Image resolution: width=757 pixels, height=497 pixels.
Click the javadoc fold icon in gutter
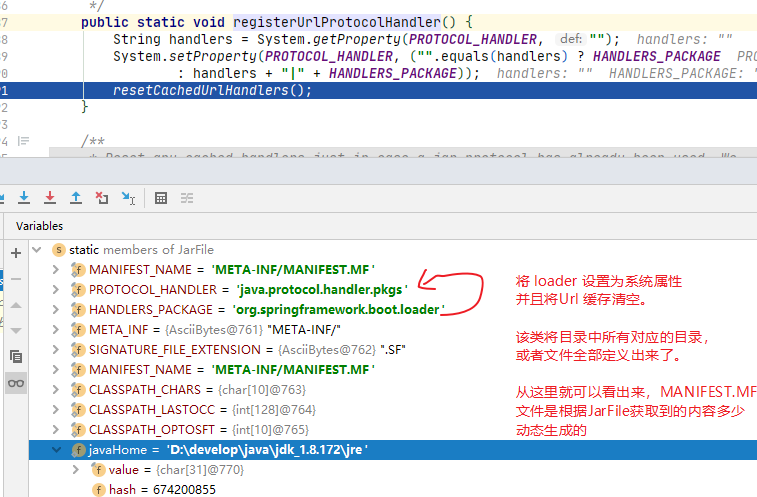[x=23, y=141]
